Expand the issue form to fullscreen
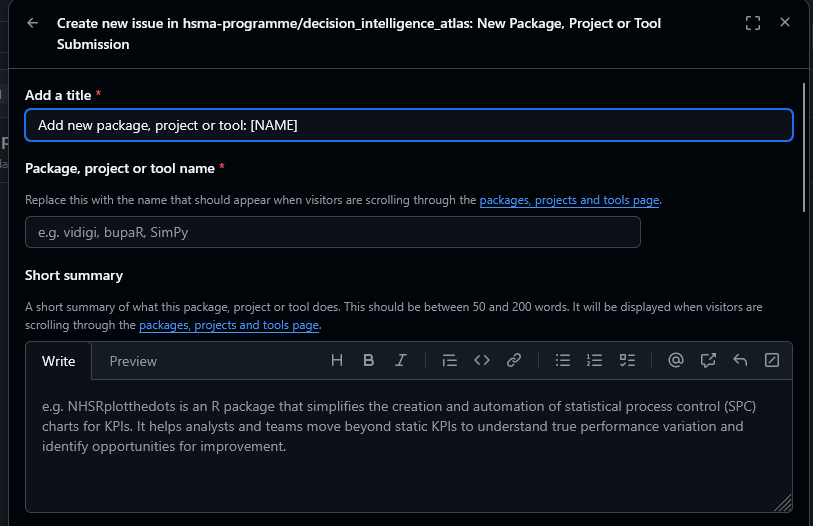Image resolution: width=813 pixels, height=526 pixels. coord(753,23)
